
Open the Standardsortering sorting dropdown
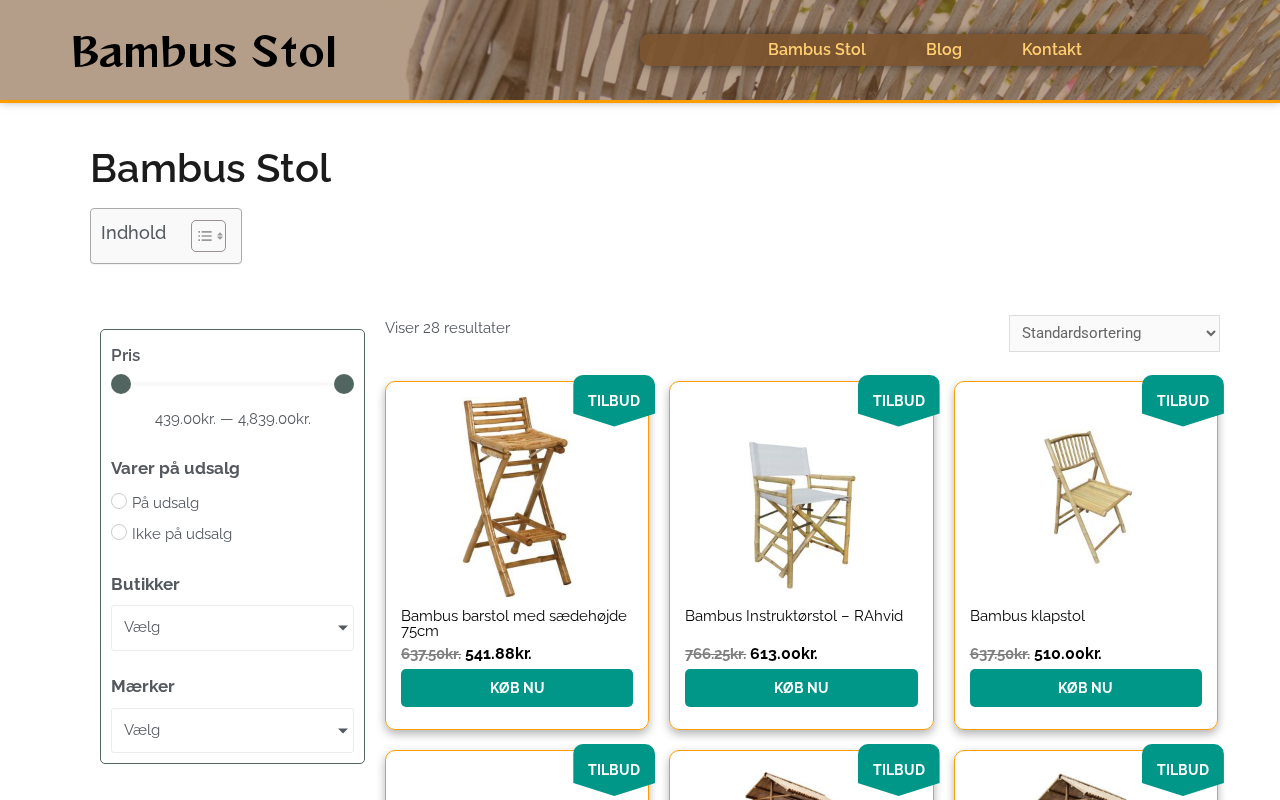[1114, 333]
